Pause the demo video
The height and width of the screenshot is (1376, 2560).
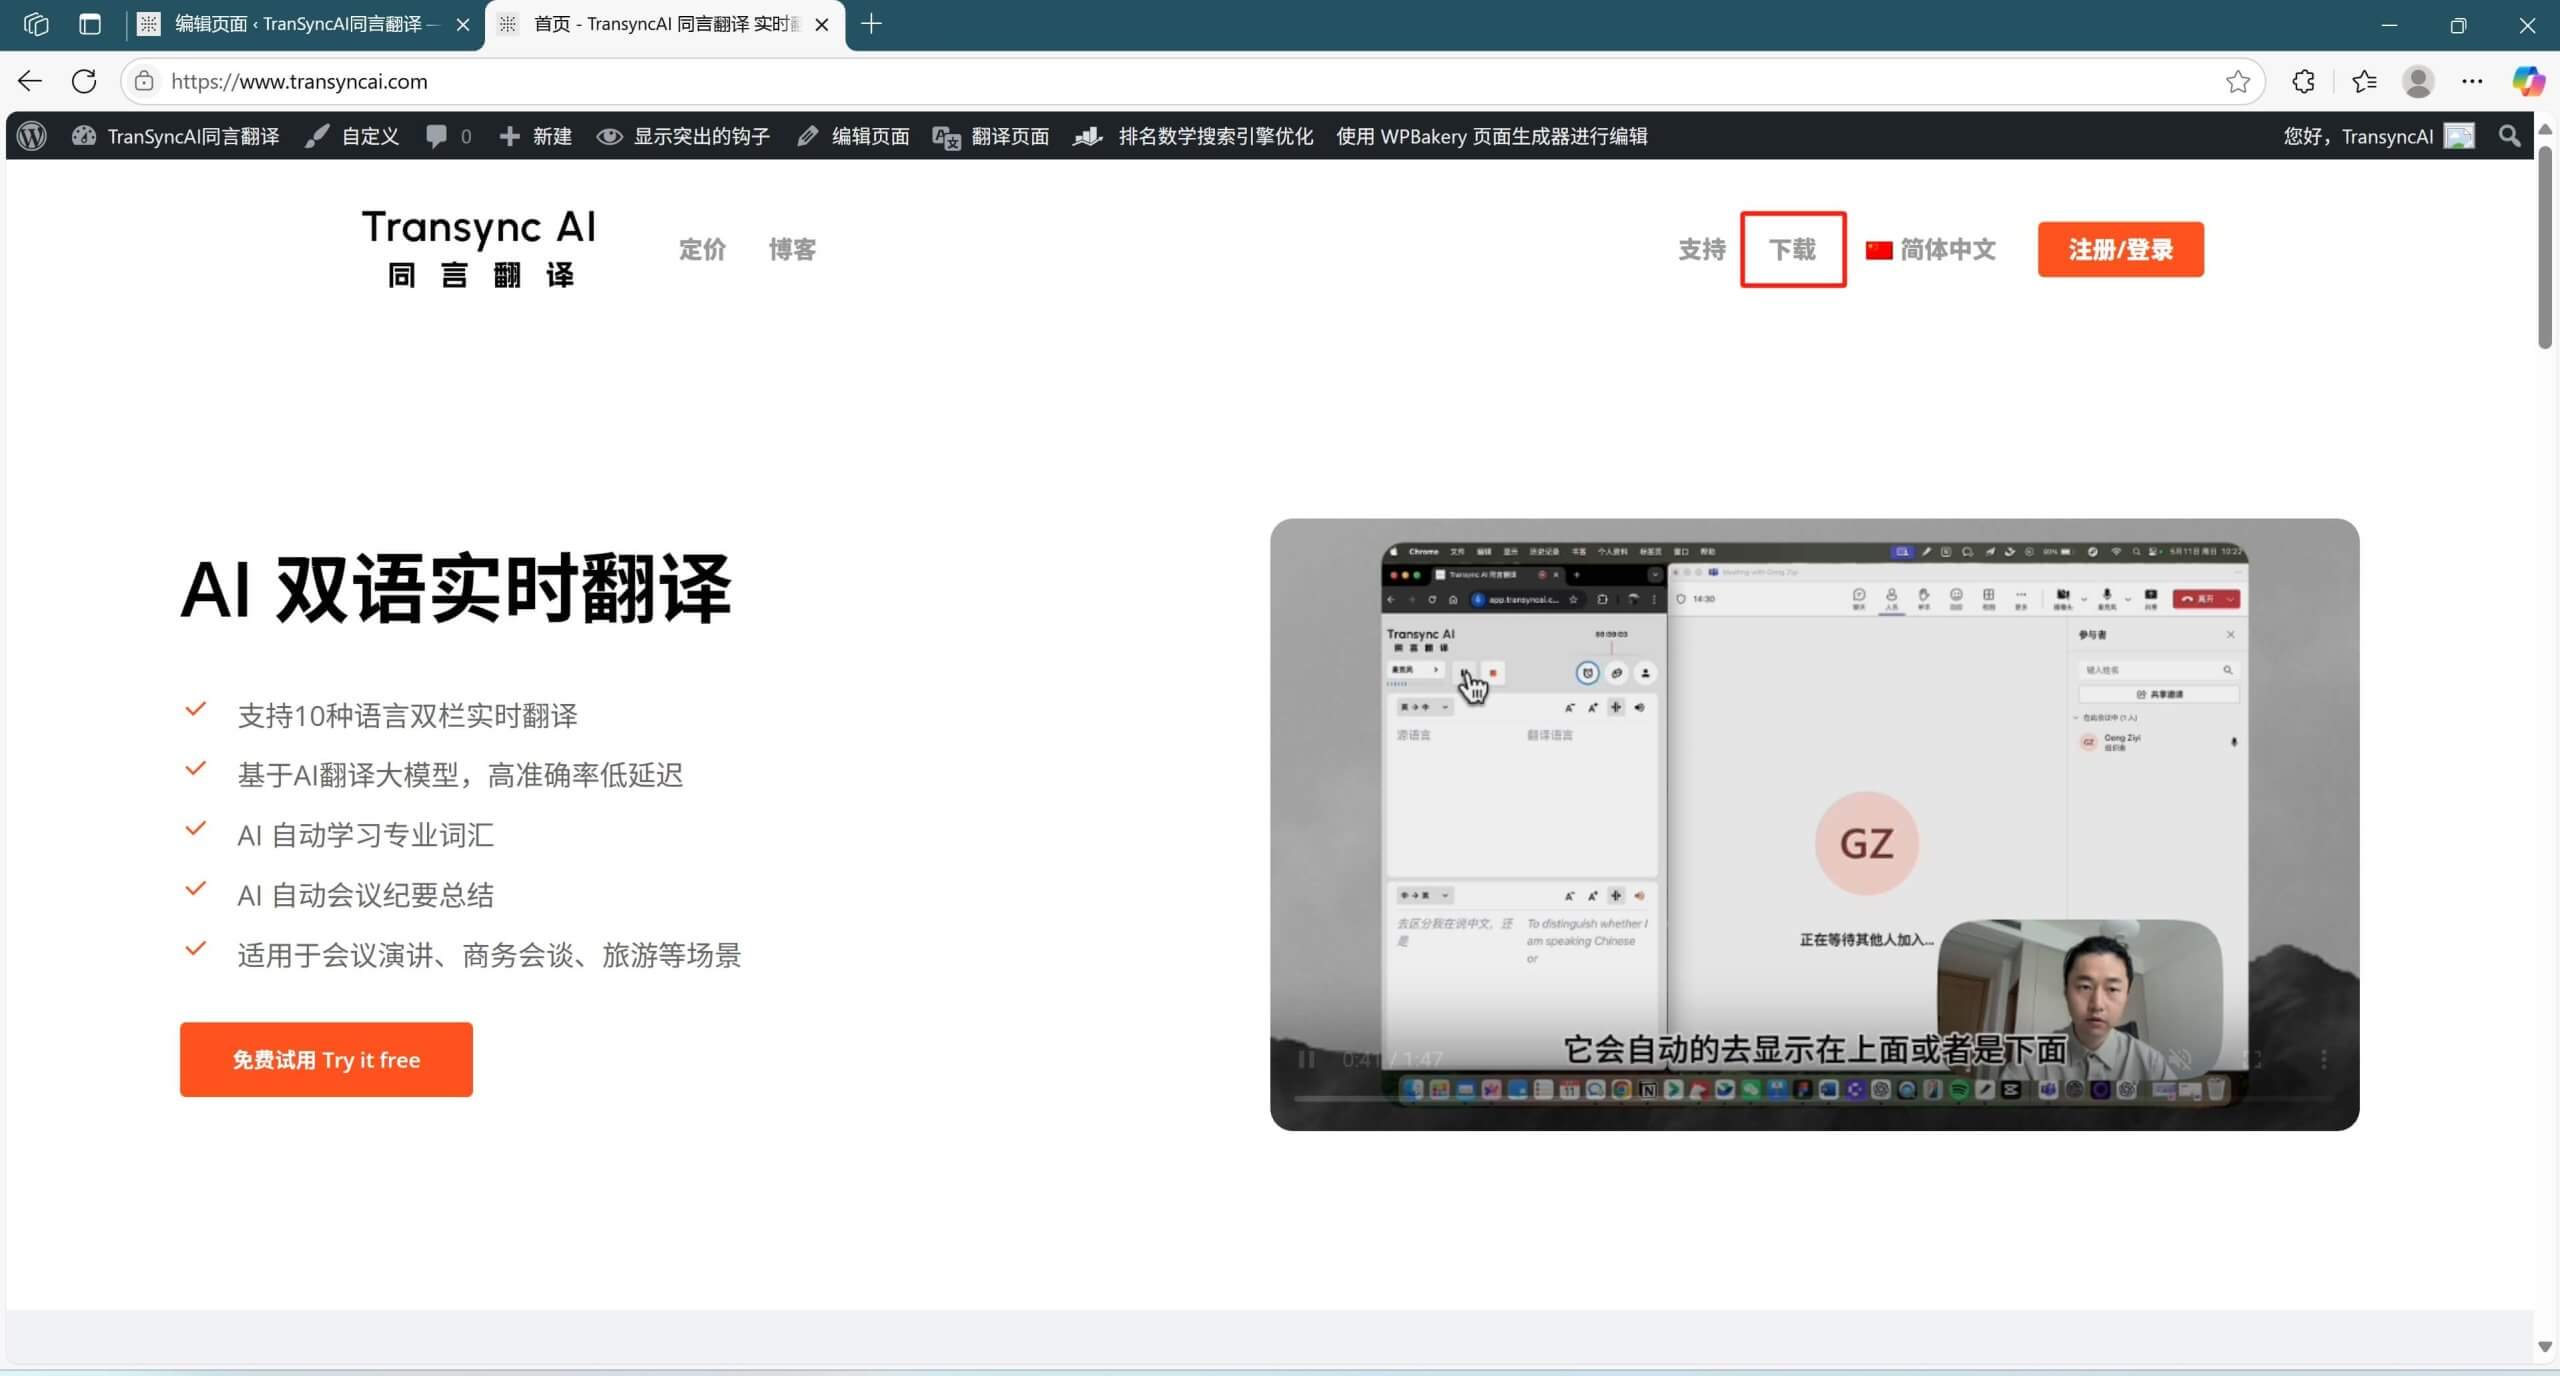point(1306,1059)
